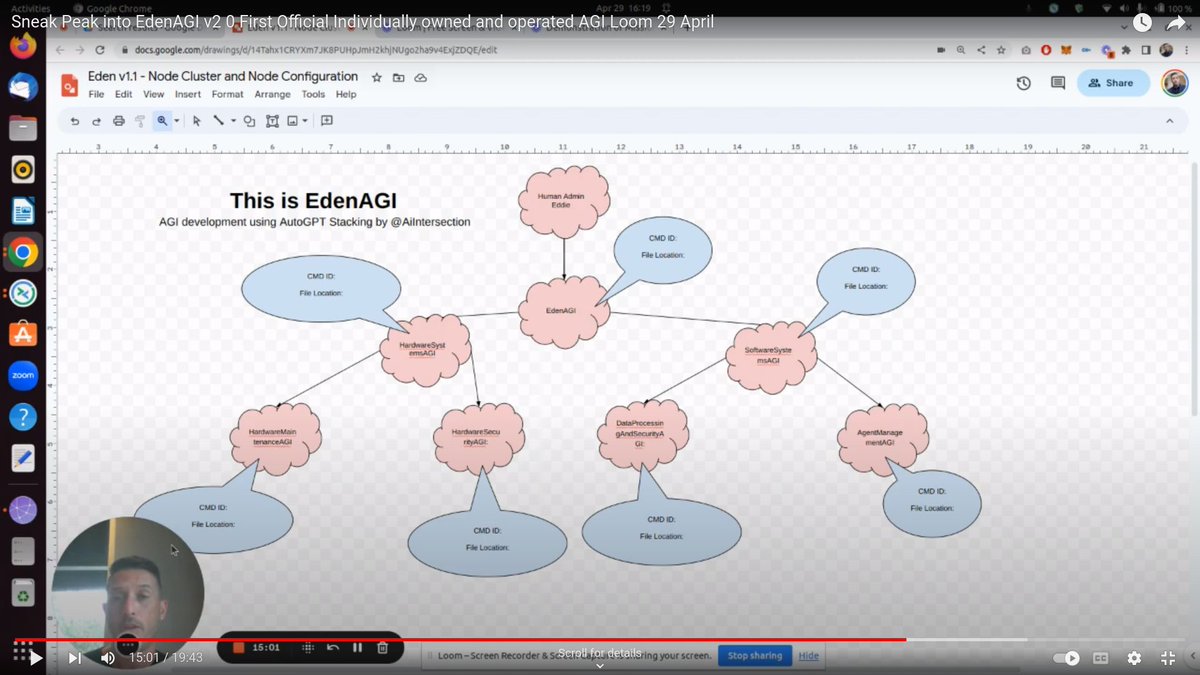The width and height of the screenshot is (1200, 675).
Task: Click the select arrow tool
Action: click(x=197, y=121)
